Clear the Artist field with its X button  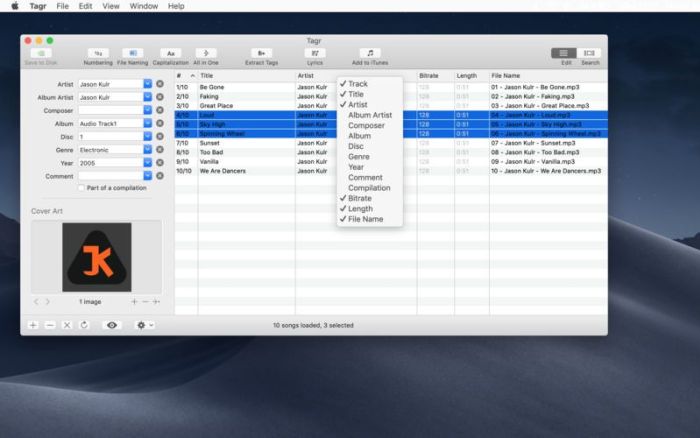click(160, 84)
